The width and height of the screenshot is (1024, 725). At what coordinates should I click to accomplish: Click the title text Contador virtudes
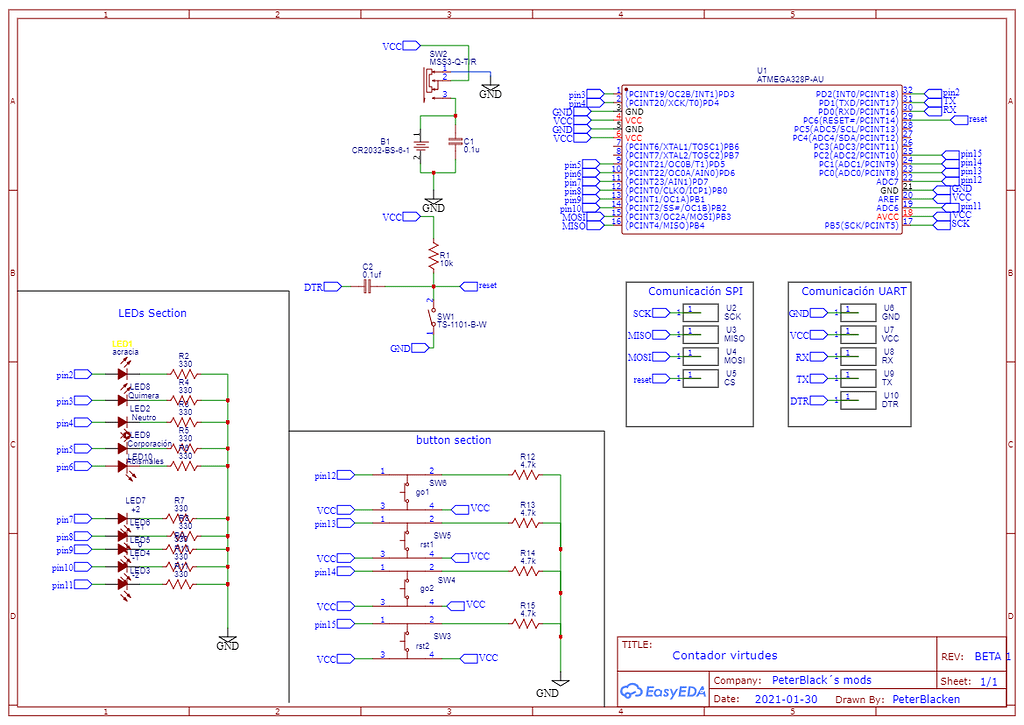724,655
